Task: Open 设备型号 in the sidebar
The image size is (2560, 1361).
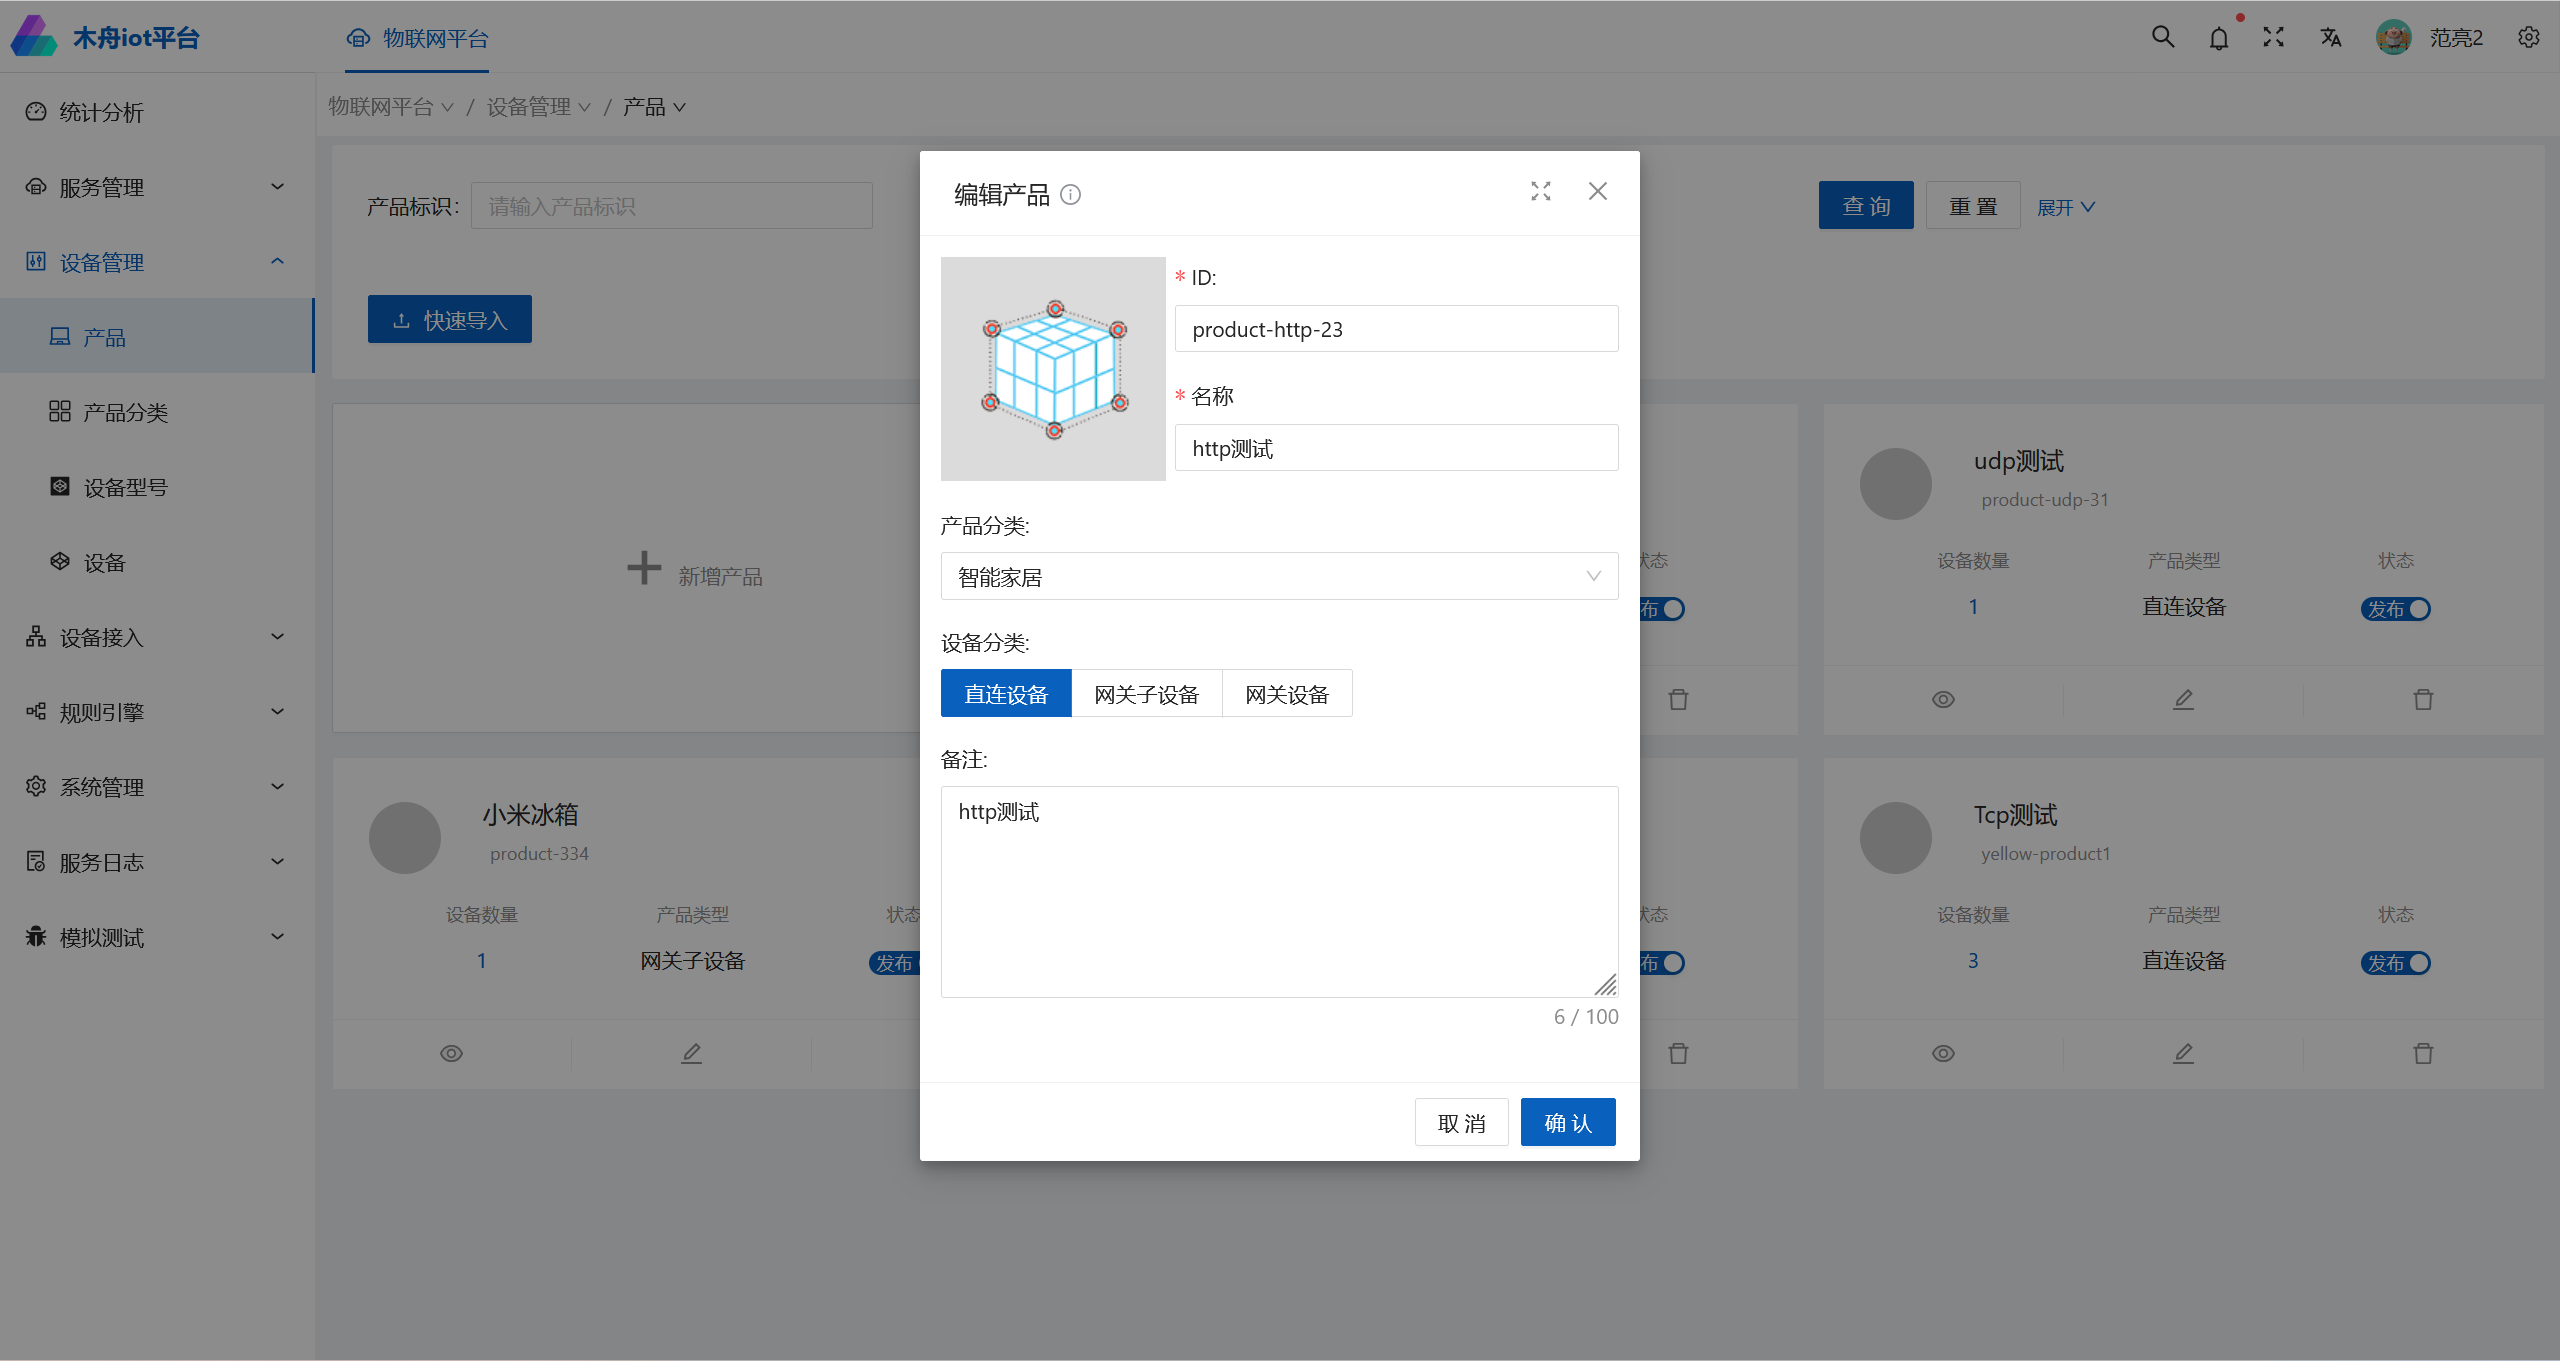Action: point(157,487)
